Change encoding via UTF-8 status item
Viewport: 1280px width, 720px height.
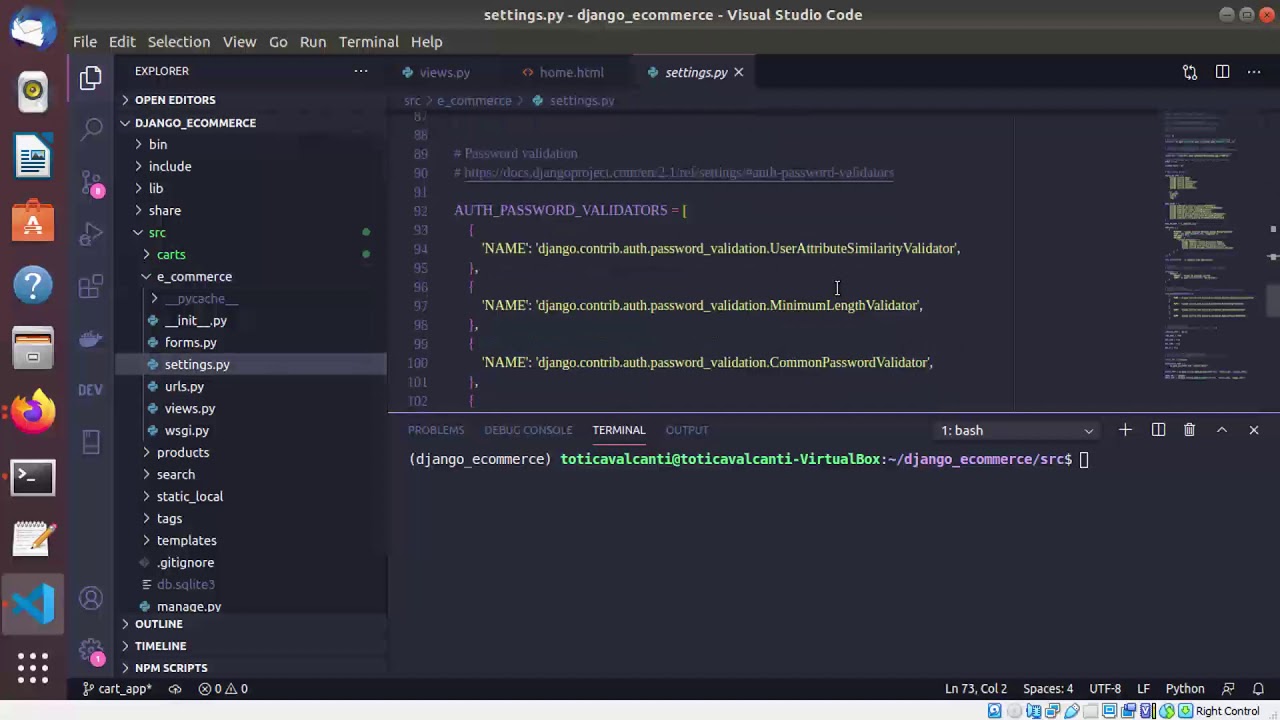tap(1105, 688)
